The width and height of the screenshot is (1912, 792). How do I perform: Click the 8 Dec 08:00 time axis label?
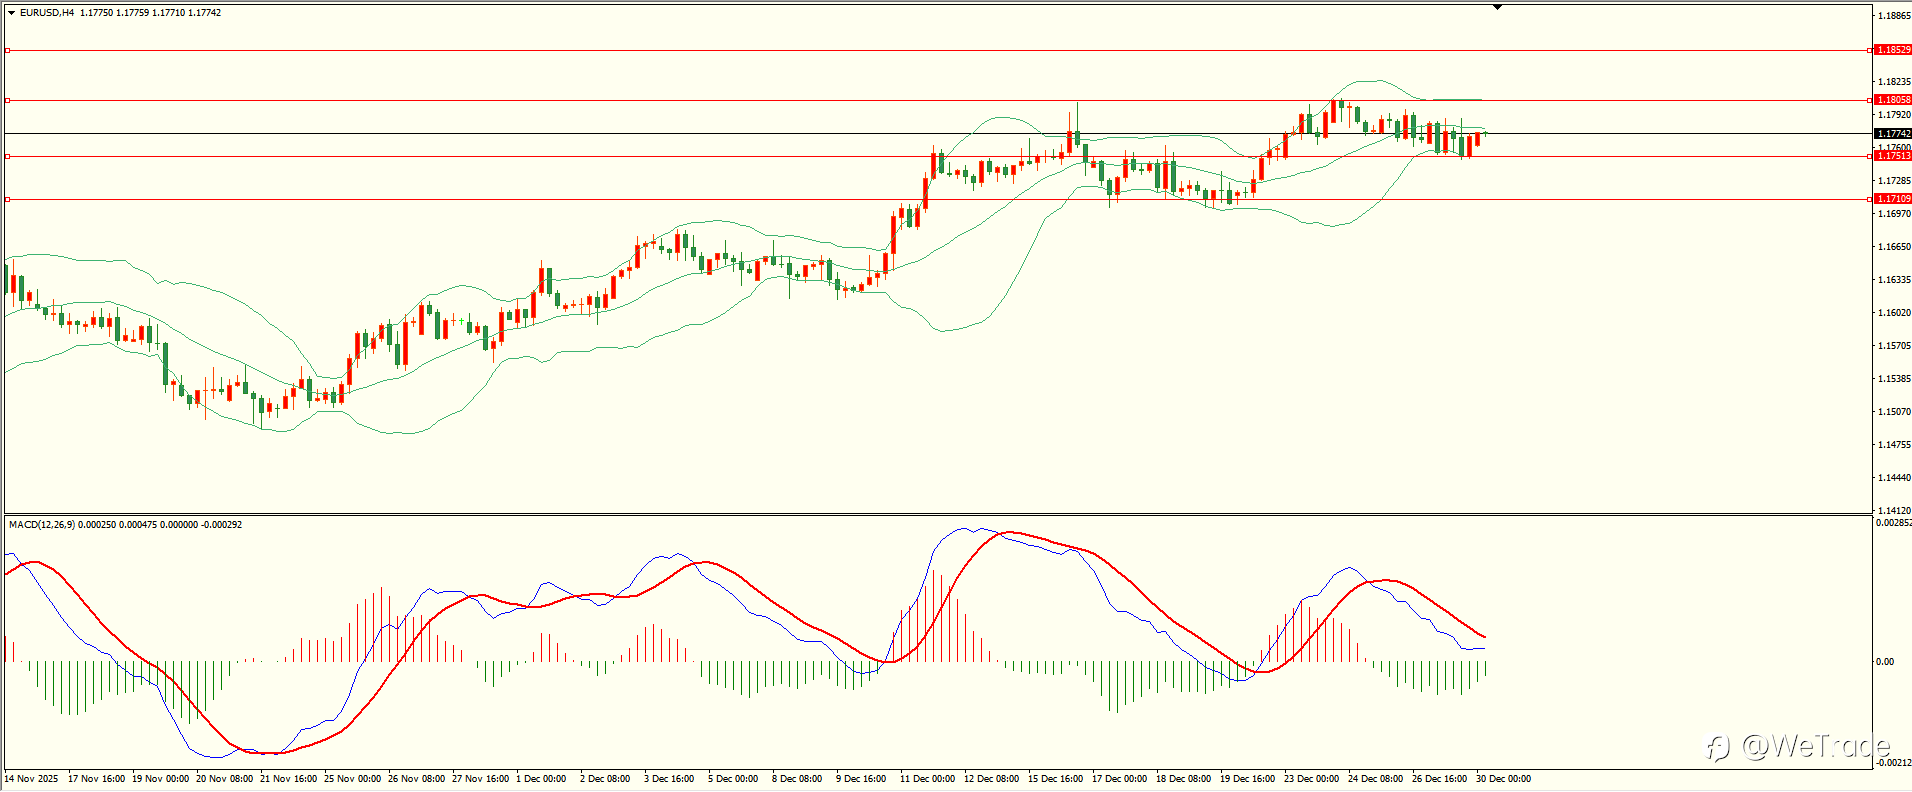coord(797,779)
